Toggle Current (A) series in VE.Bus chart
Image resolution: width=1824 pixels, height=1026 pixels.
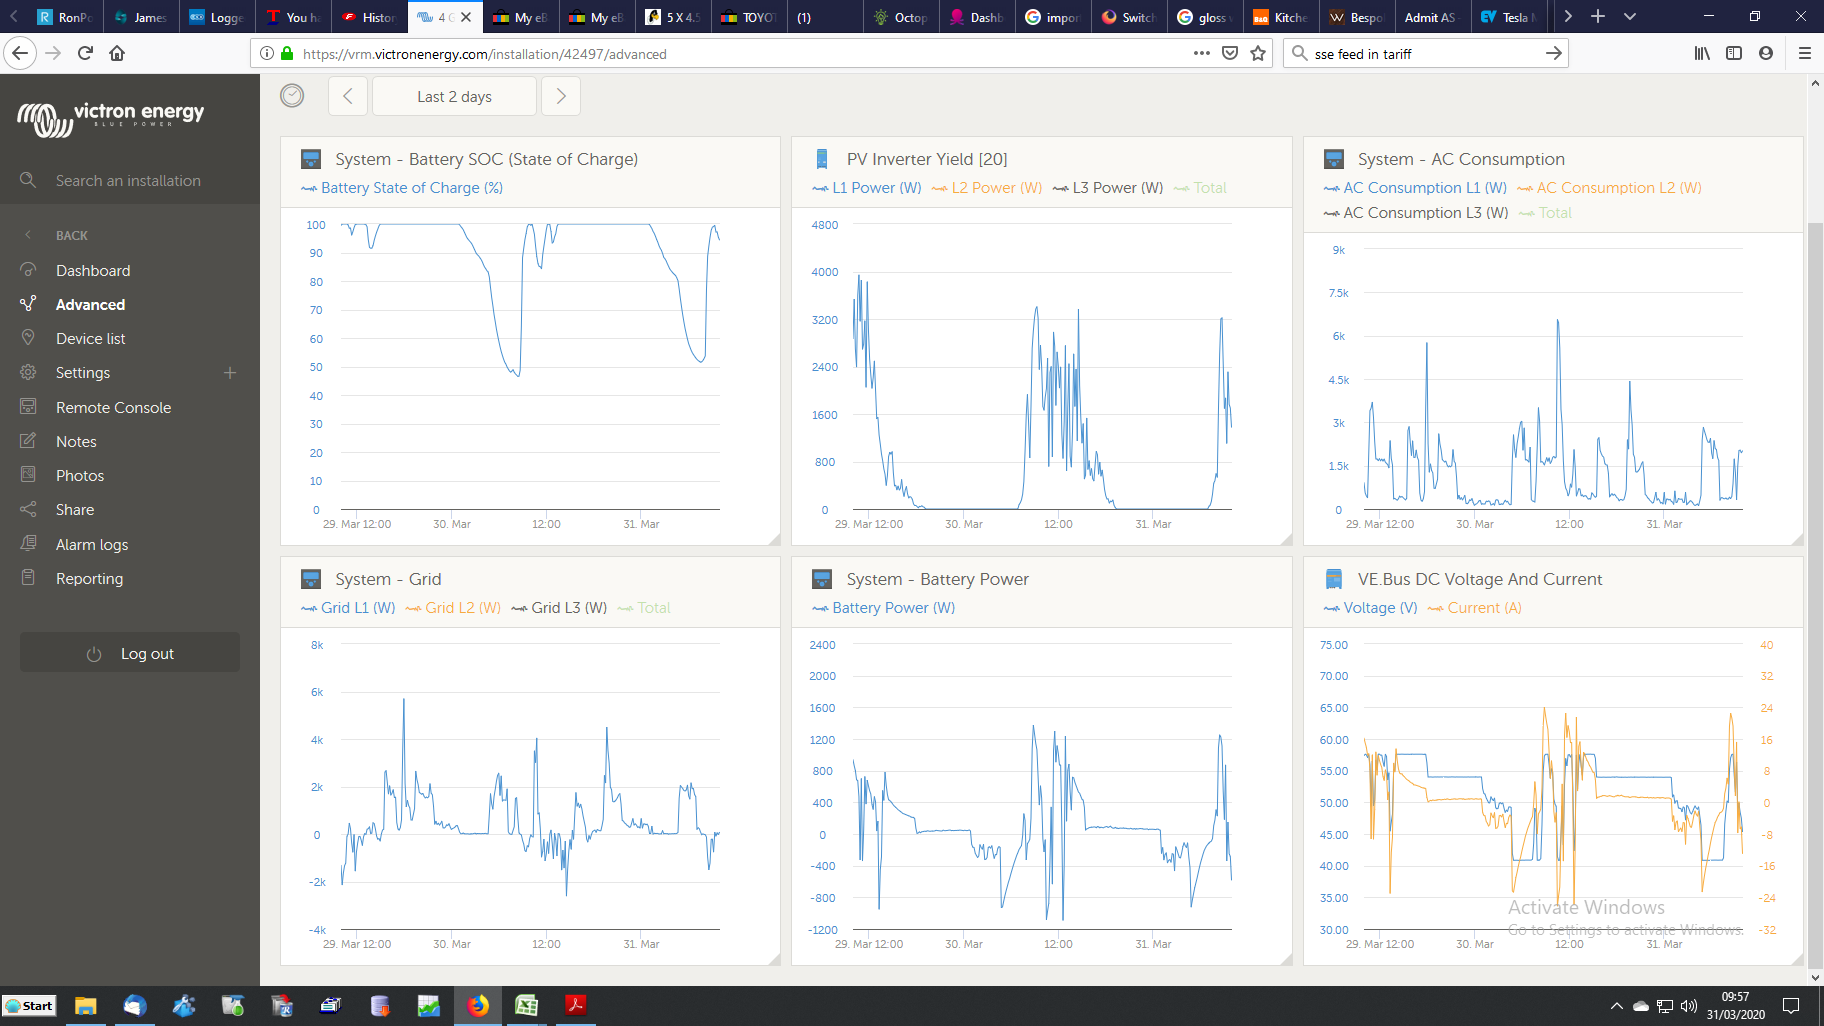click(1475, 608)
